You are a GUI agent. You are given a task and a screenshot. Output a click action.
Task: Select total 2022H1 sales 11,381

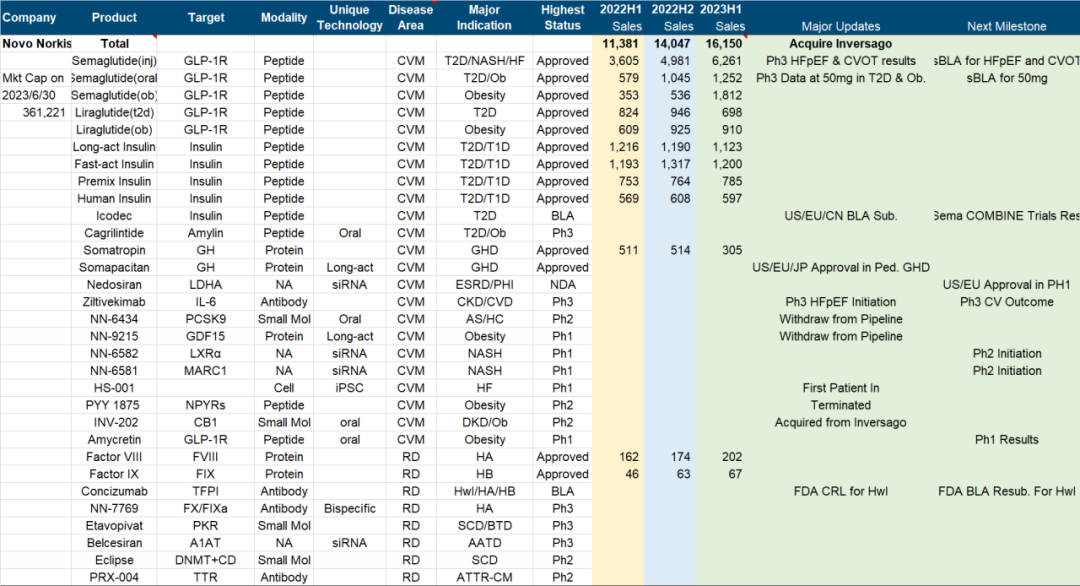[620, 43]
